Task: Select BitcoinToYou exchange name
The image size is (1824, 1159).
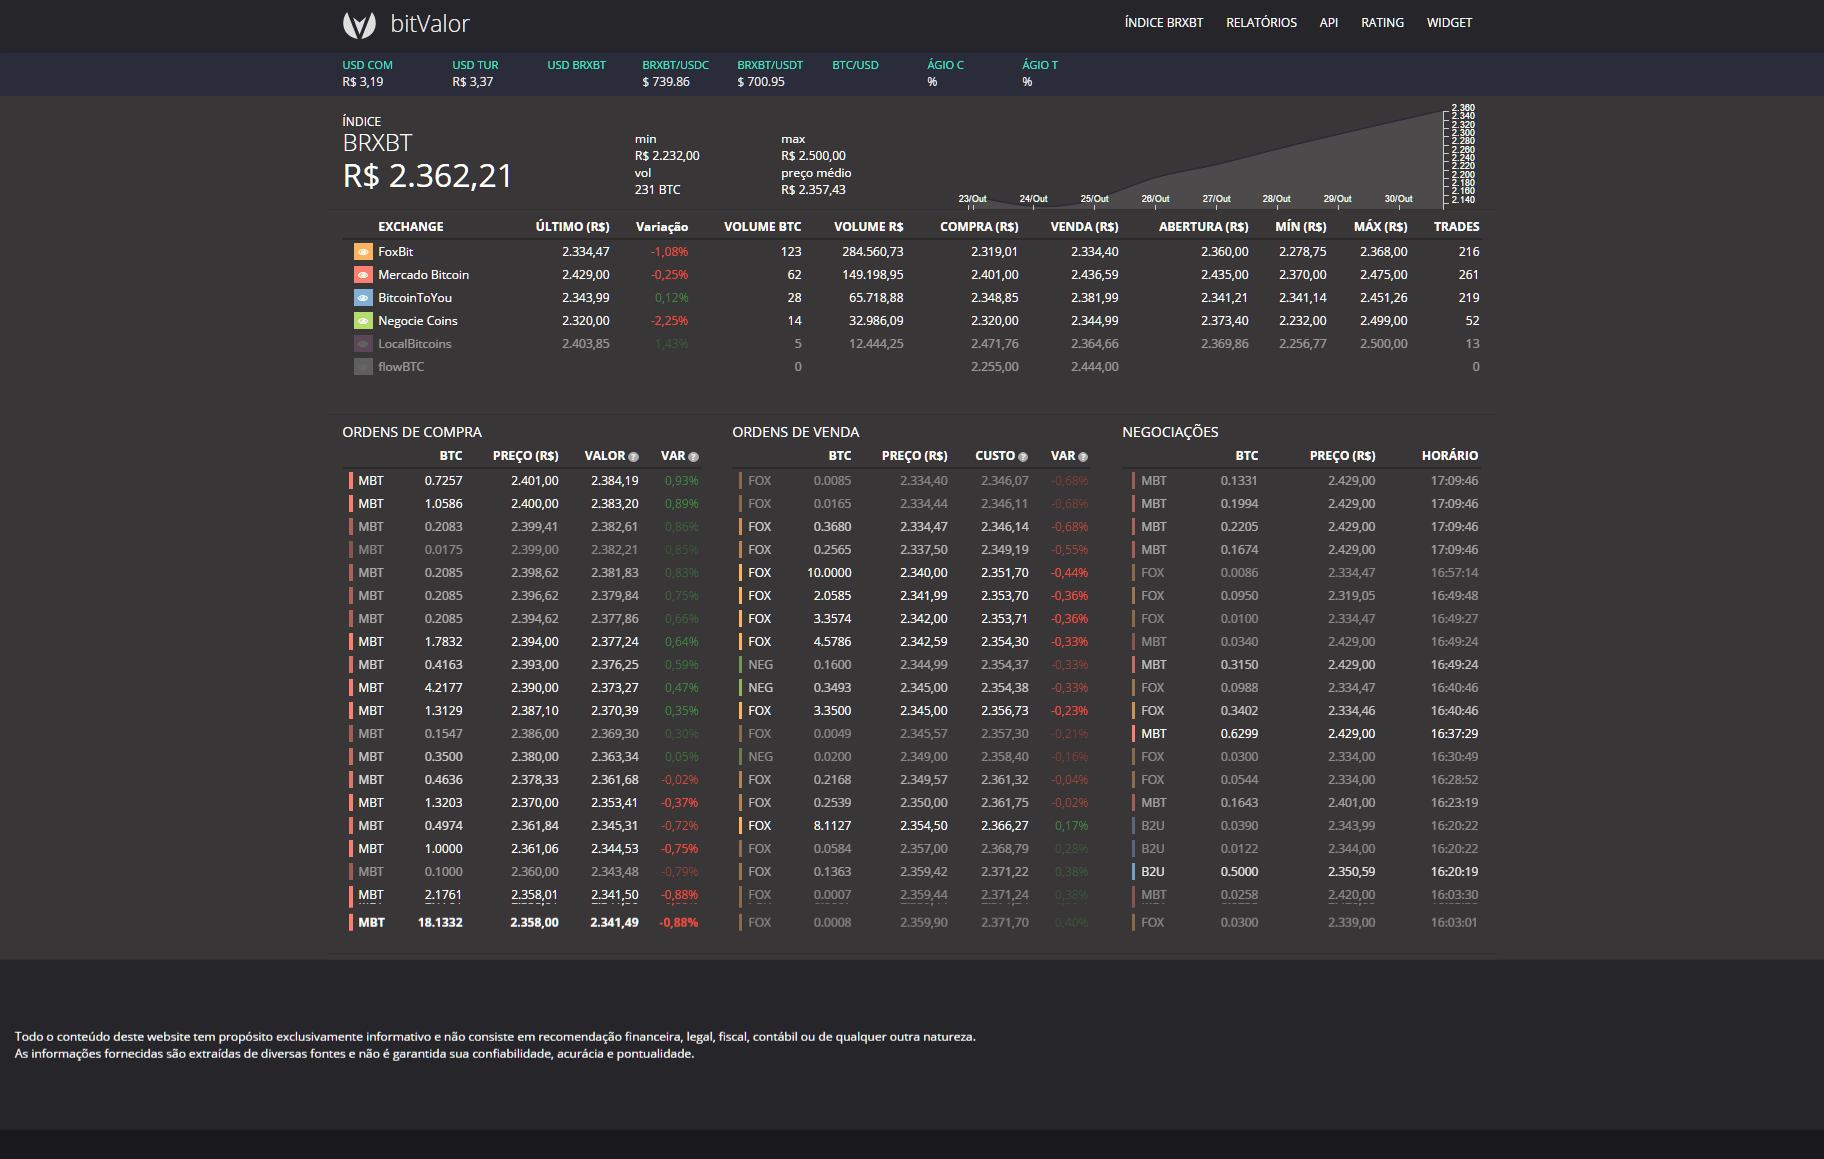Action: (x=415, y=298)
